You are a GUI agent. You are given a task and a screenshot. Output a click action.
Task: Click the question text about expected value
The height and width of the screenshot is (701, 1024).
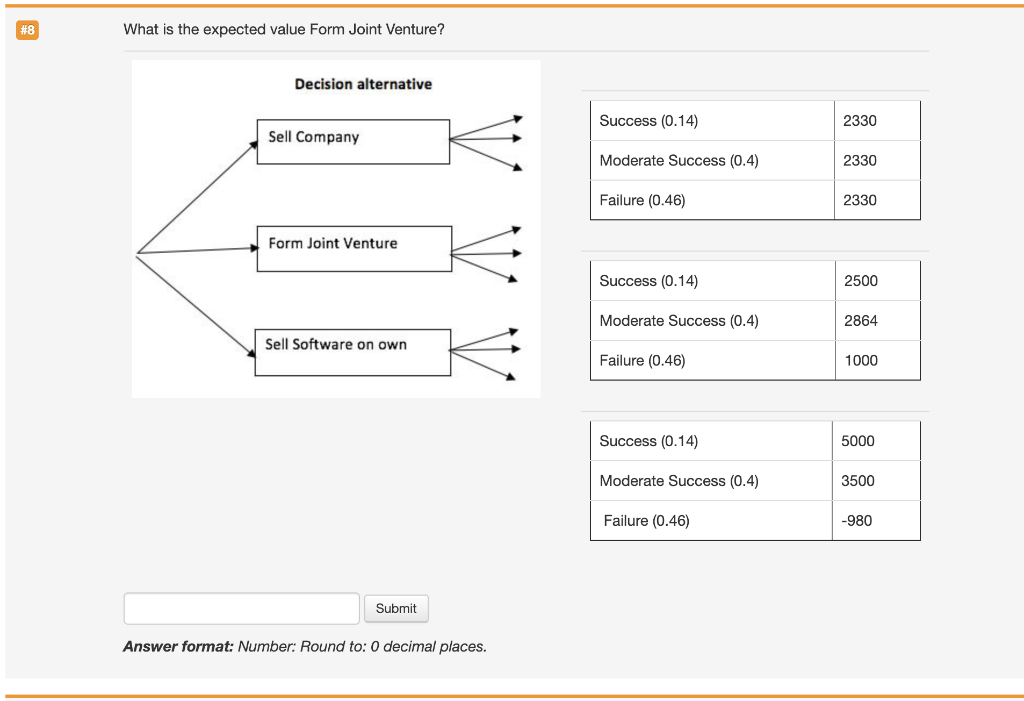[x=285, y=29]
